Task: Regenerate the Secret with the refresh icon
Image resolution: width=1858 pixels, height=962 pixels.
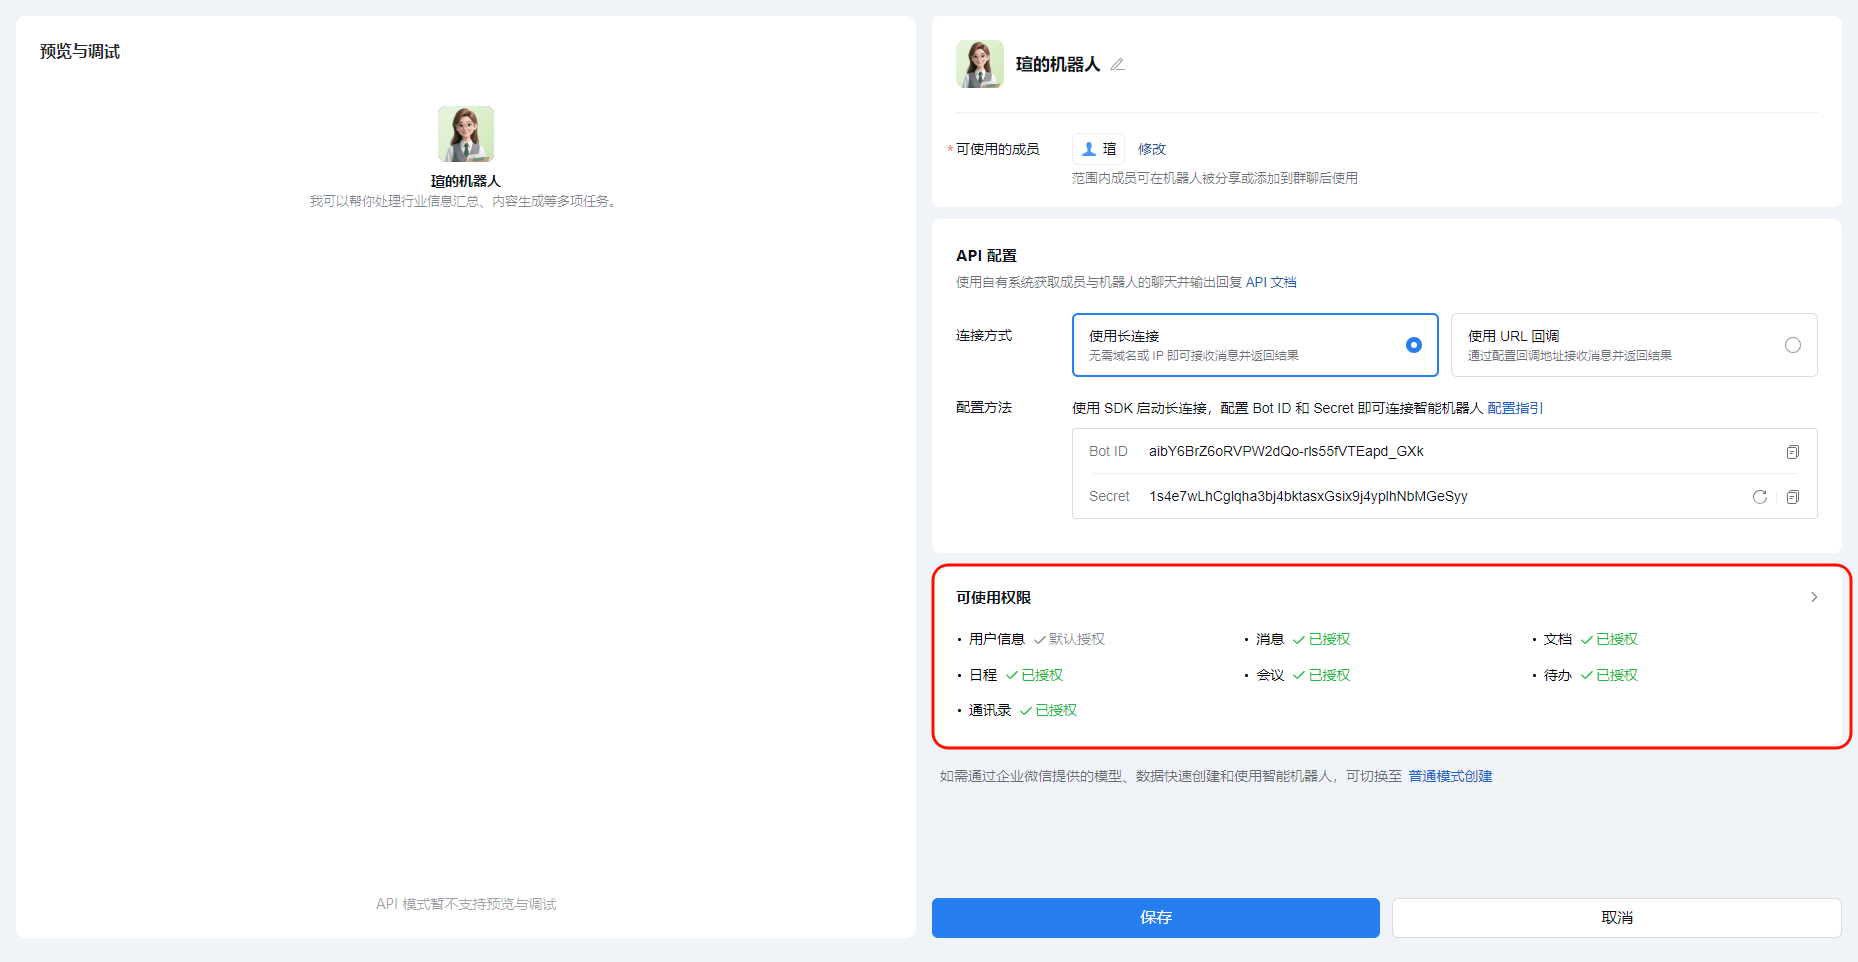Action: [1759, 497]
